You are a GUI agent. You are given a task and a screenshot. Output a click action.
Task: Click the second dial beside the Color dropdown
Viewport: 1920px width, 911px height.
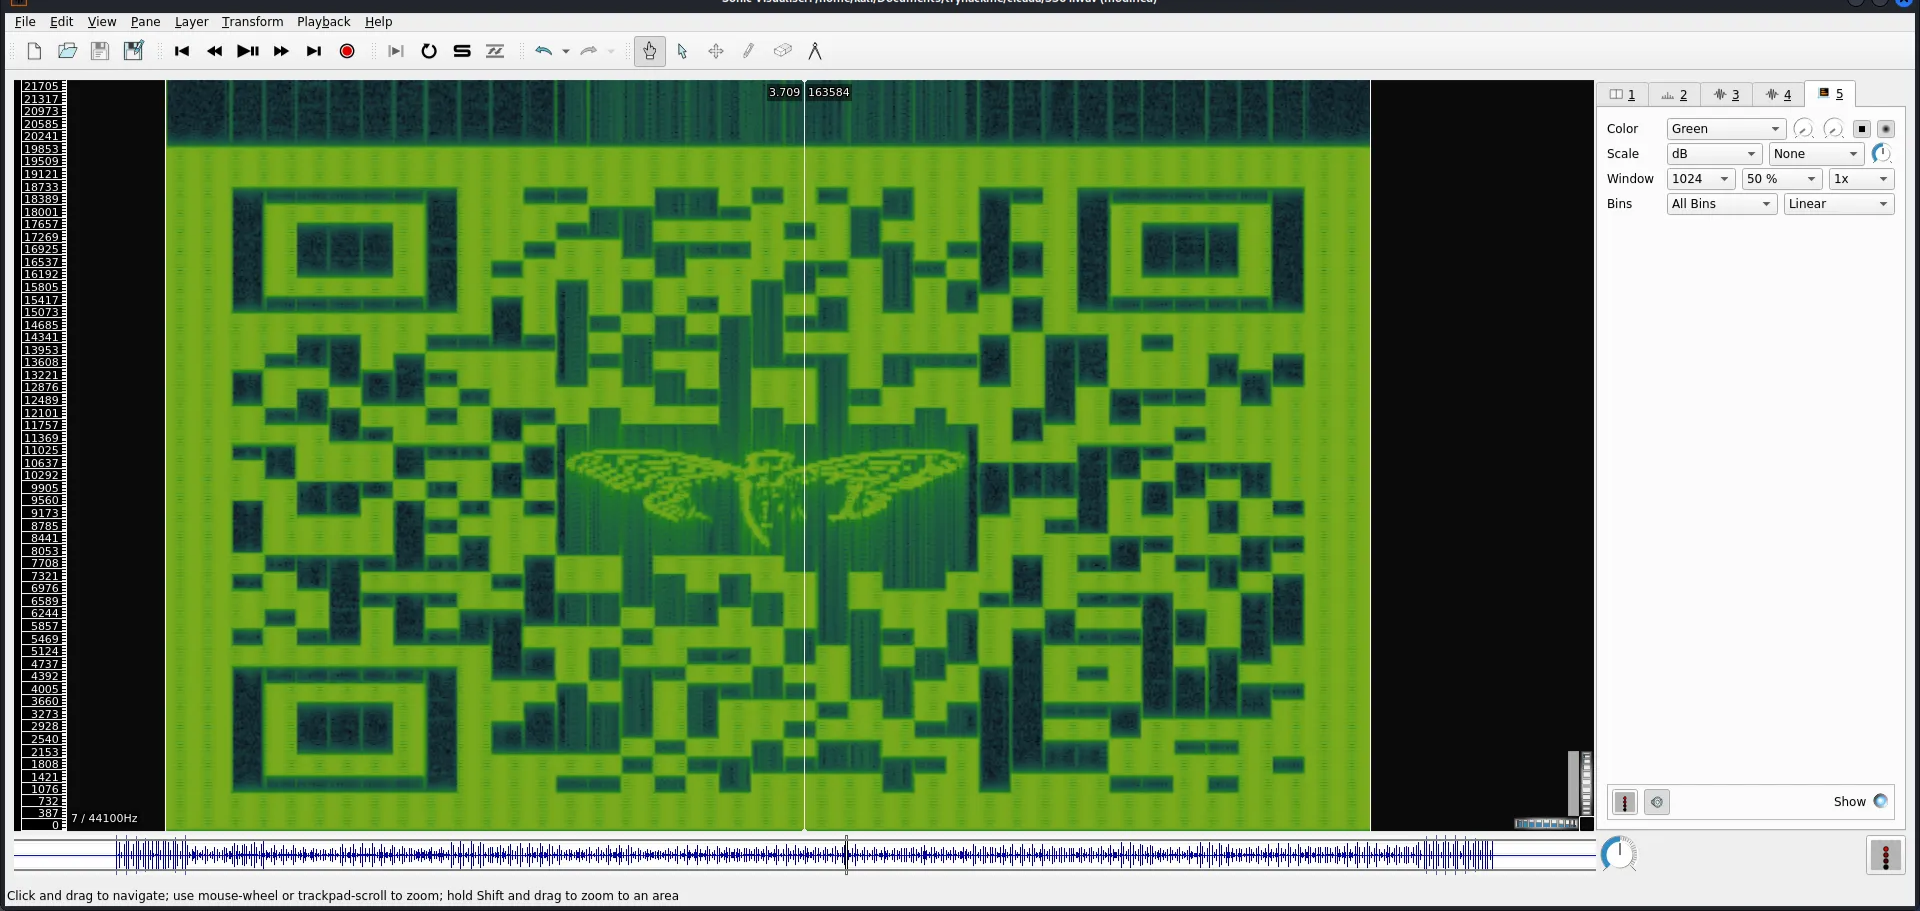(1833, 129)
